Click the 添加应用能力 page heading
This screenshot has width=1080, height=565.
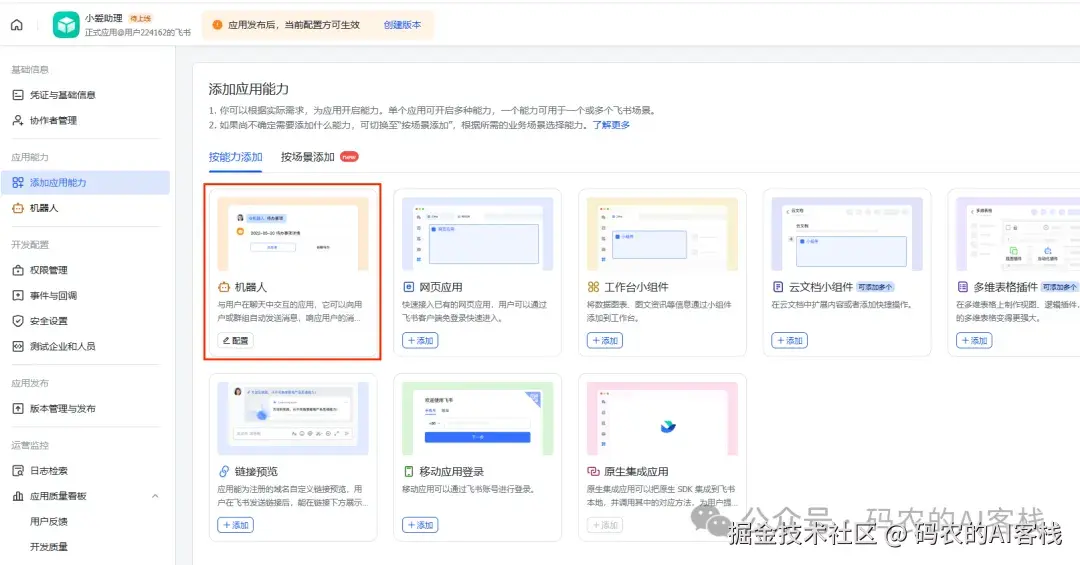click(x=249, y=89)
